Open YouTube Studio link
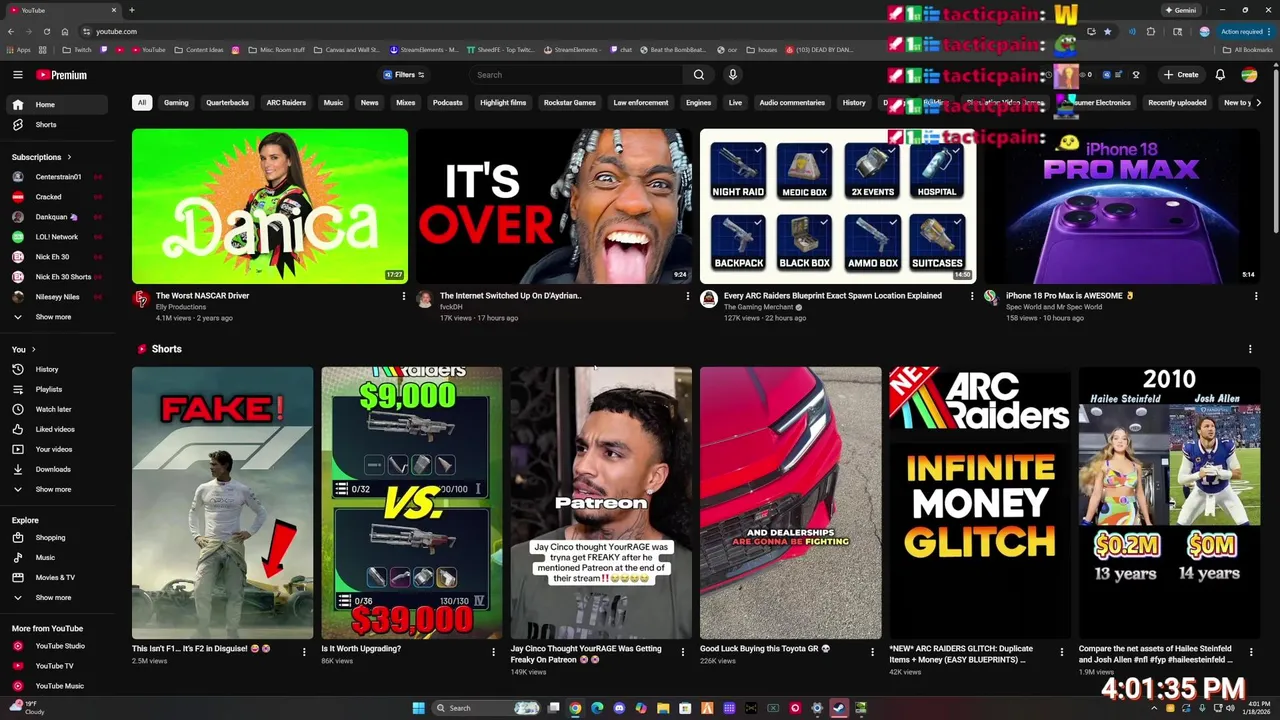Image resolution: width=1280 pixels, height=720 pixels. pos(56,646)
